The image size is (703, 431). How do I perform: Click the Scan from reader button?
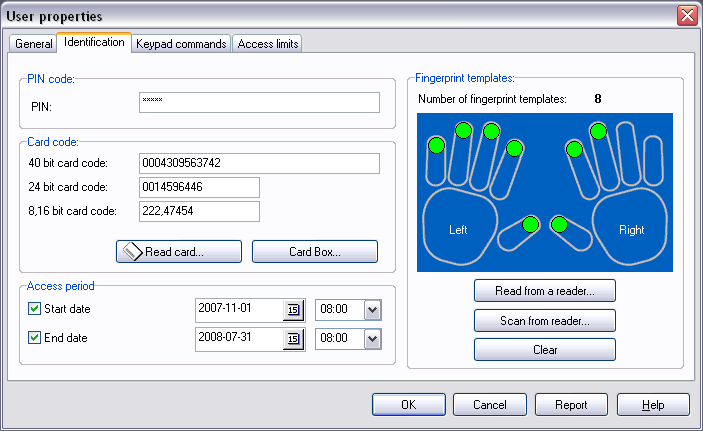click(544, 321)
